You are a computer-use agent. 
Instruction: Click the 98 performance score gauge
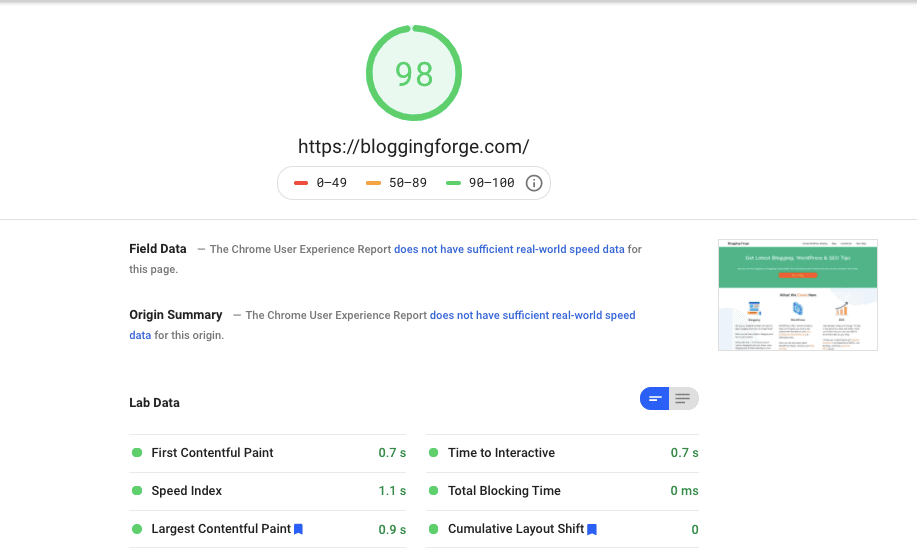(414, 73)
